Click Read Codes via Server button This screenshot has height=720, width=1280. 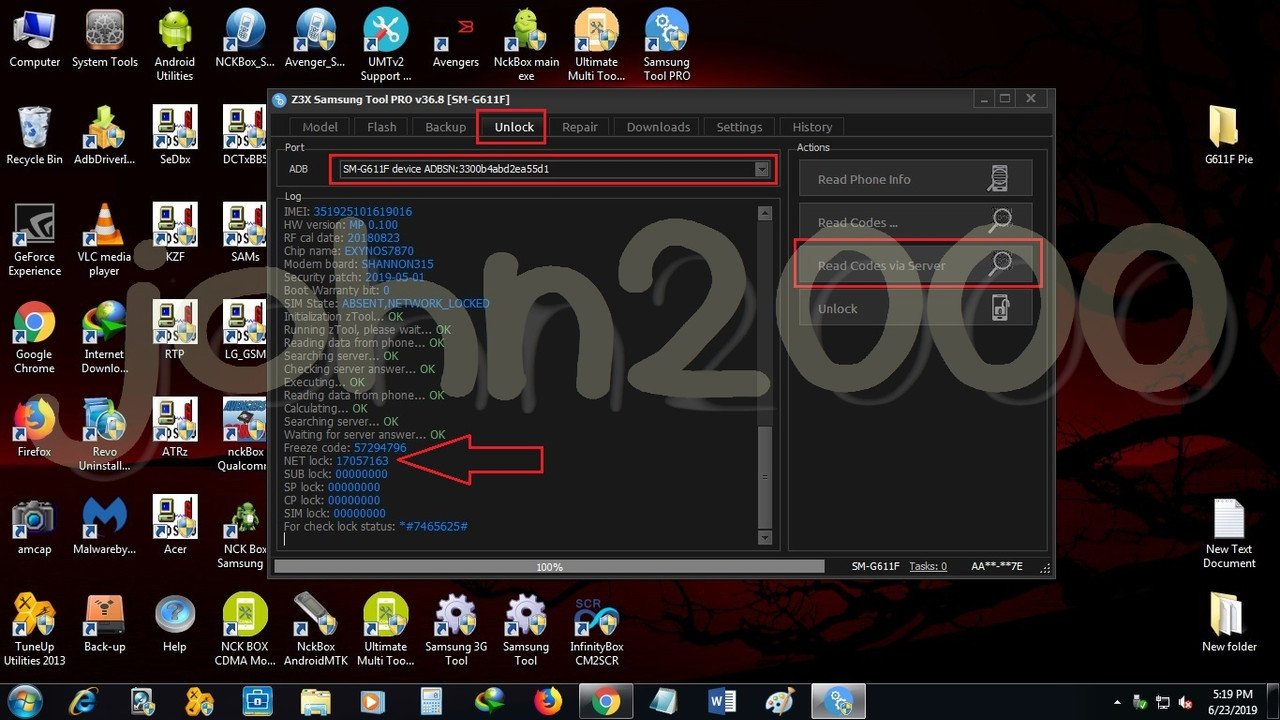[x=916, y=265]
